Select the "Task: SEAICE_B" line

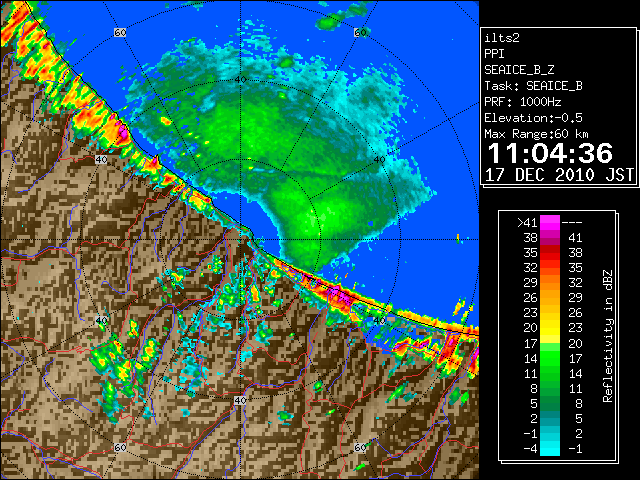[533, 86]
